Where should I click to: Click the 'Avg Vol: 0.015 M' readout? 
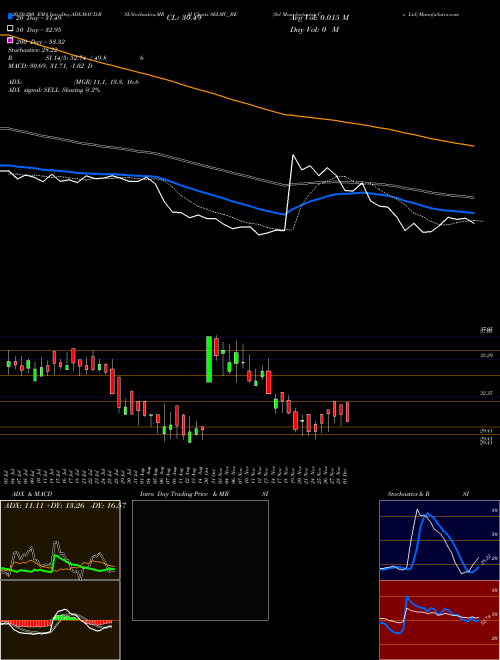(319, 18)
